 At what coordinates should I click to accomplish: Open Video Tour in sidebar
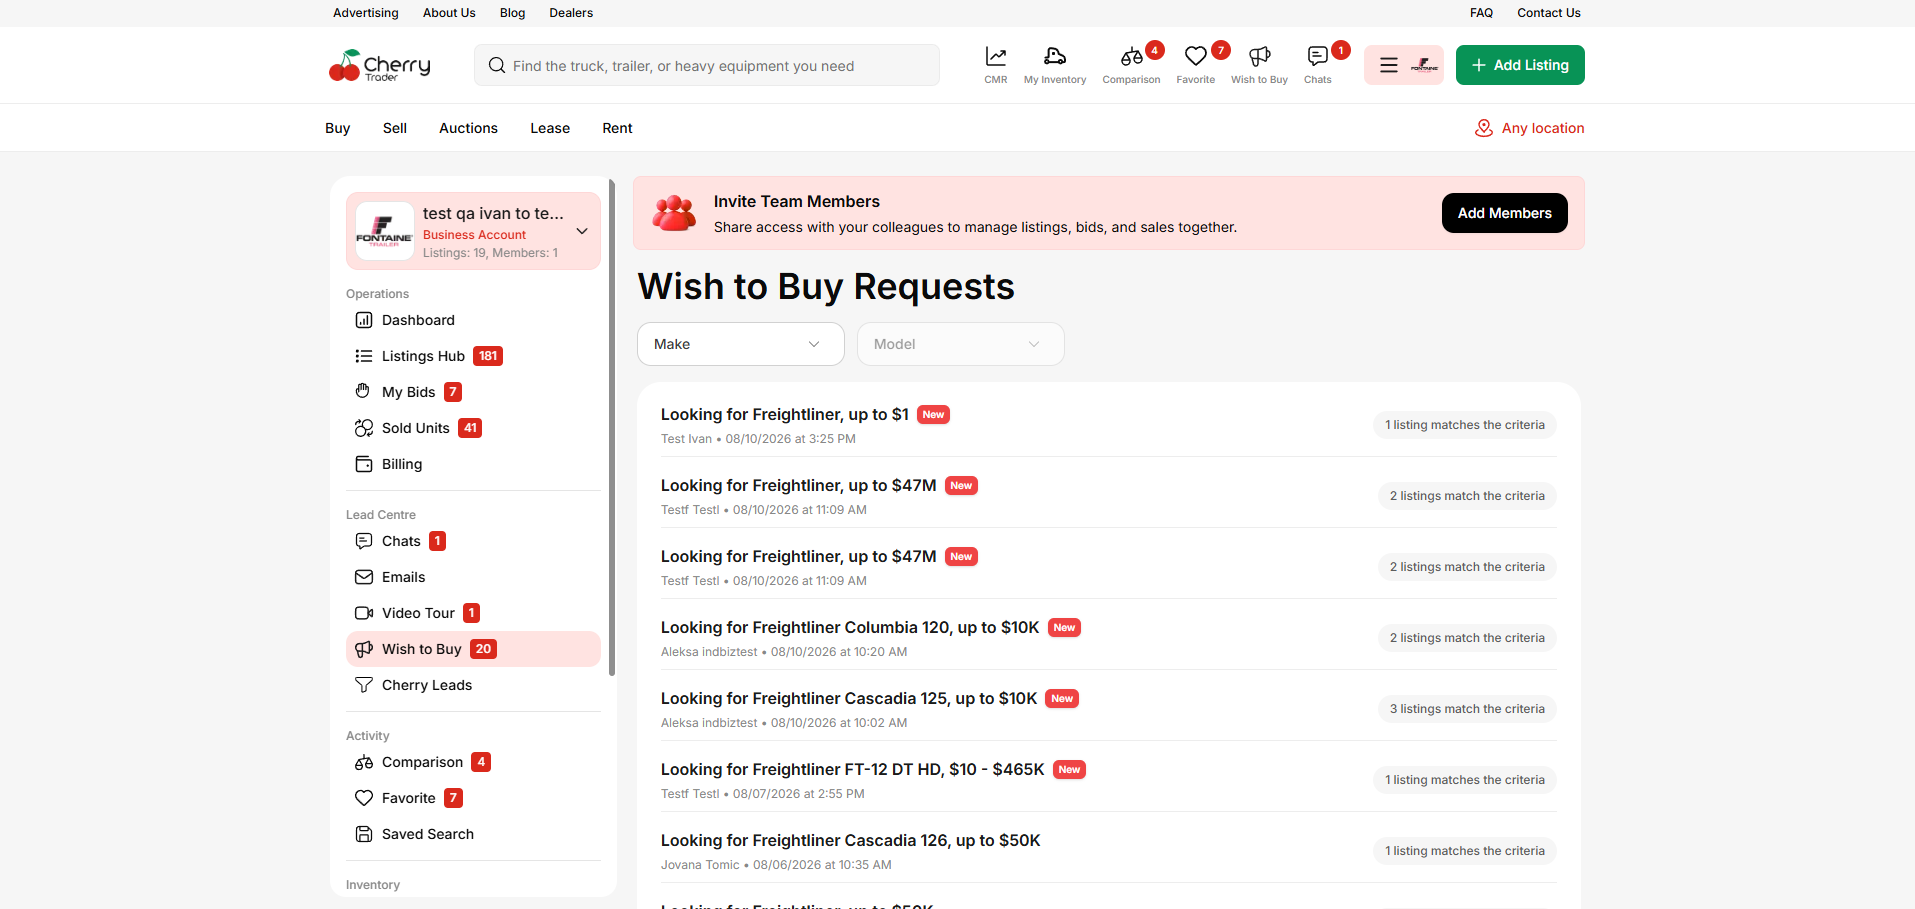pyautogui.click(x=473, y=613)
